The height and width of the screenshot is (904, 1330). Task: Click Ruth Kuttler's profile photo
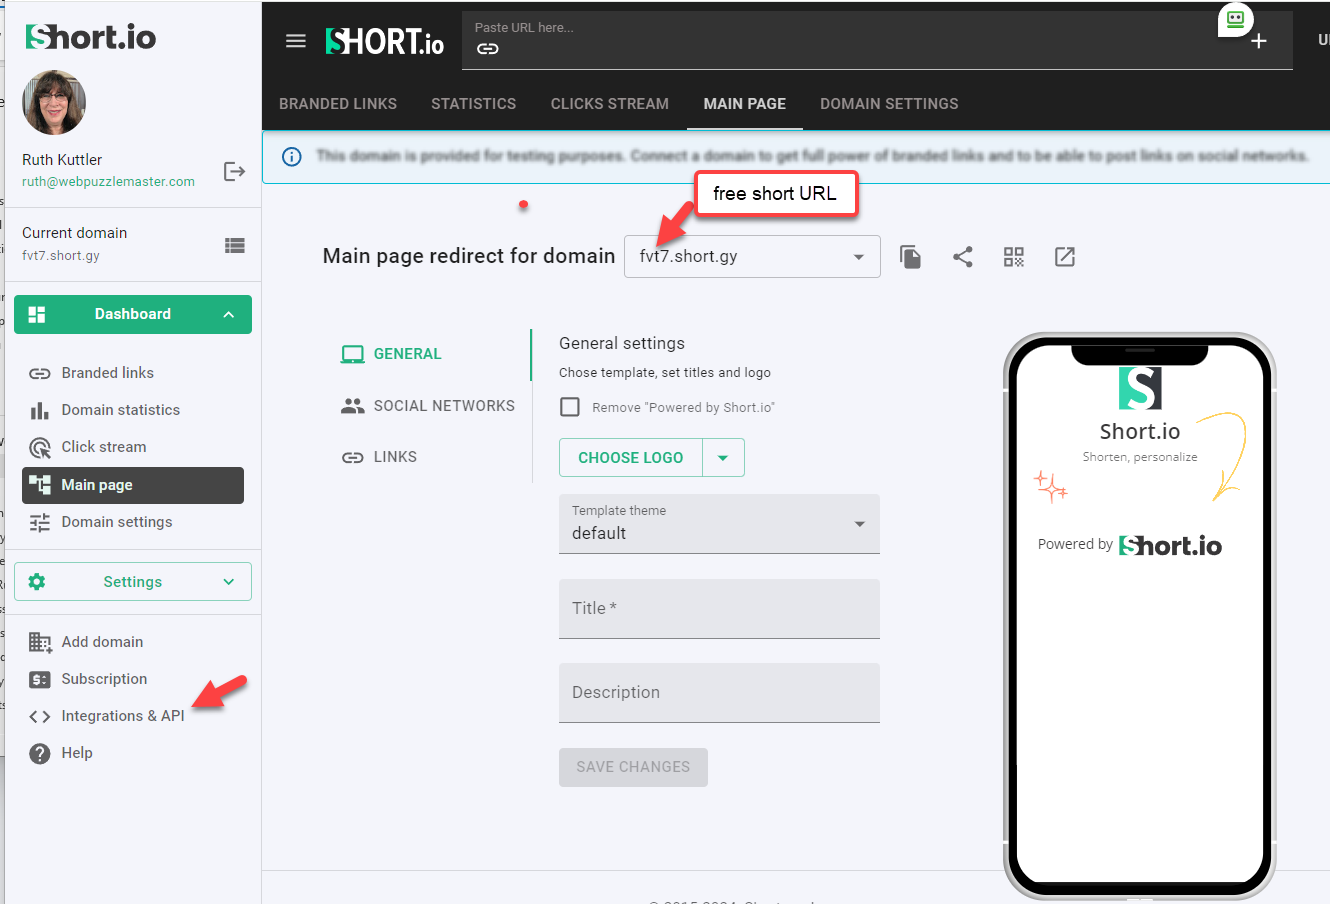click(x=54, y=102)
